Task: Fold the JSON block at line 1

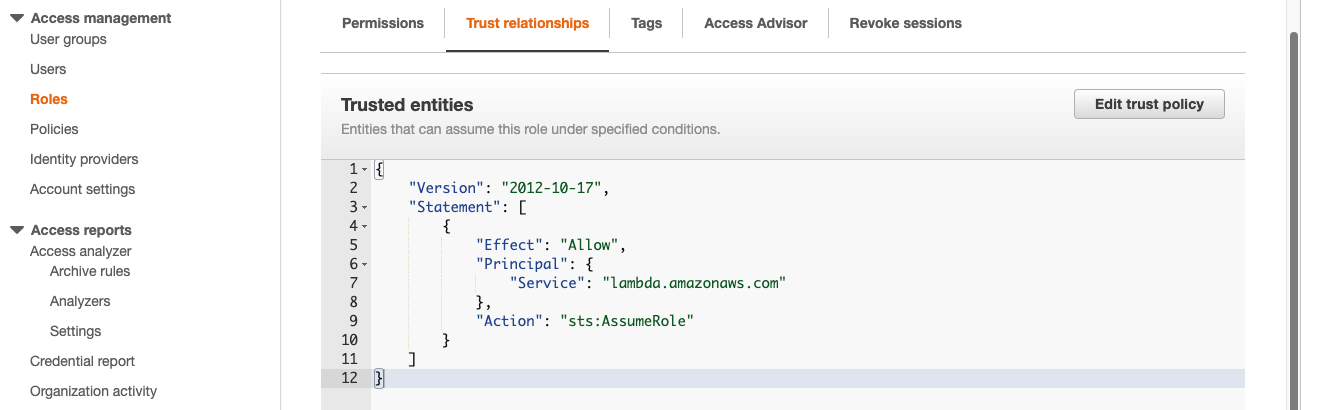Action: 365,170
